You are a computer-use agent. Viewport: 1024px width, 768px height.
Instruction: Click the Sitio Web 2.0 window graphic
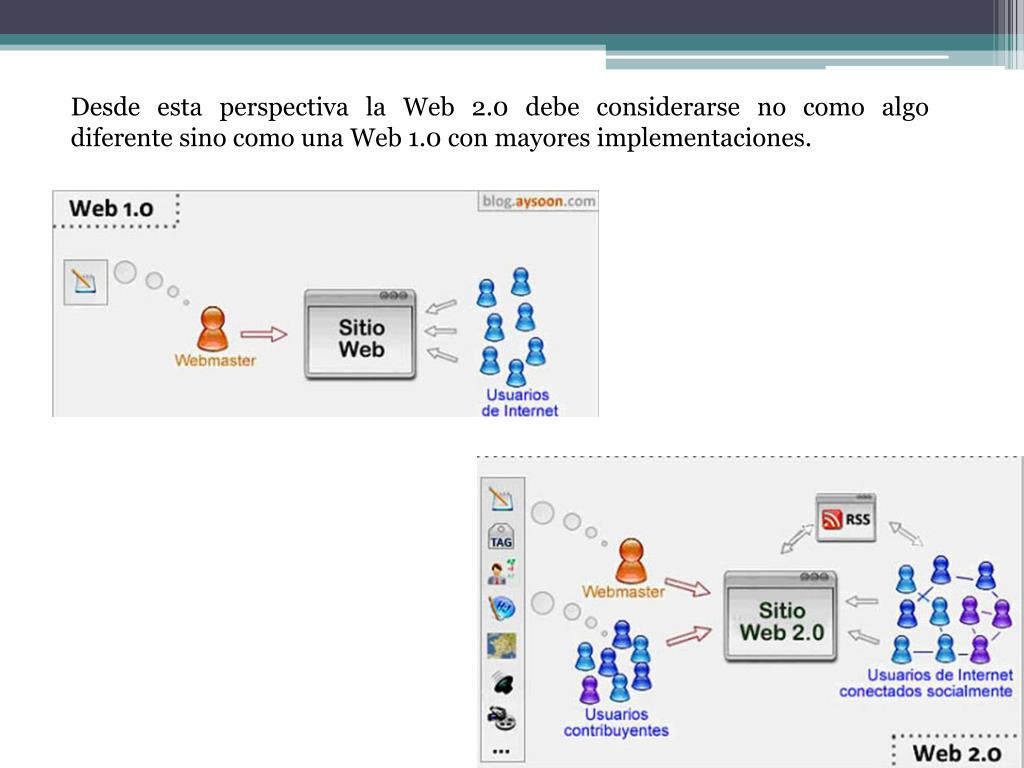780,617
